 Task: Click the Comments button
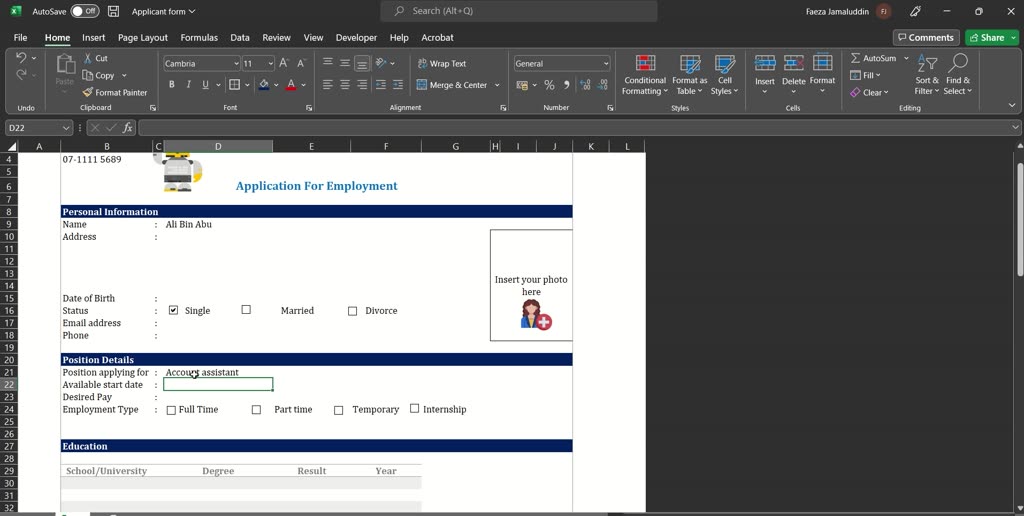926,37
